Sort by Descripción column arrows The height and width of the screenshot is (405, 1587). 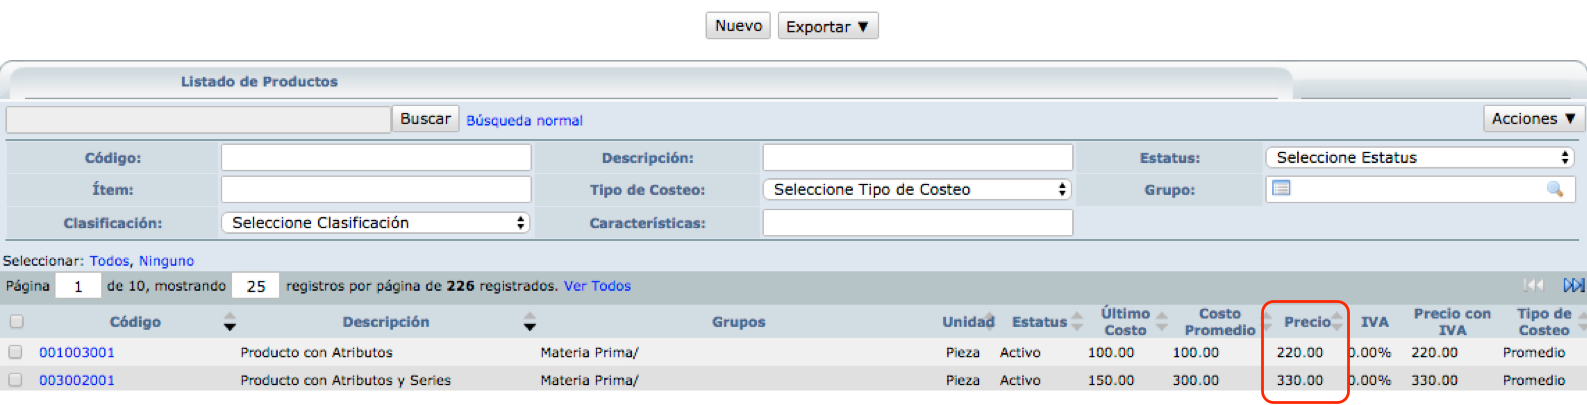coord(530,322)
